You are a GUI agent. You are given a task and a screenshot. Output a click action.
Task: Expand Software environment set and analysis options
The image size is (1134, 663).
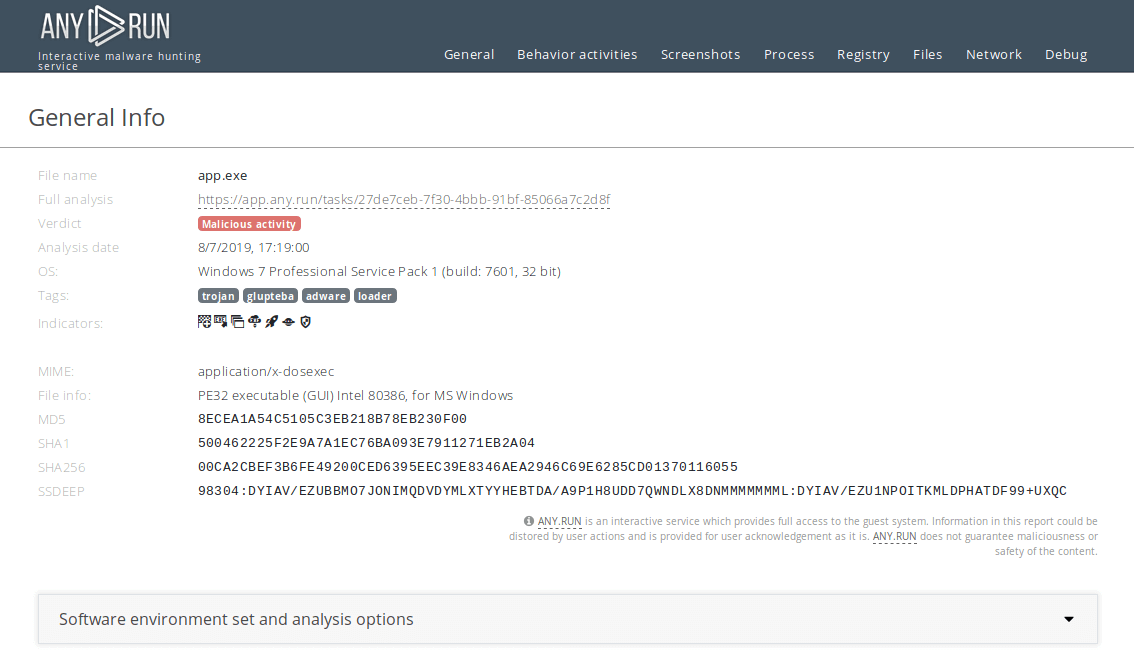236,619
